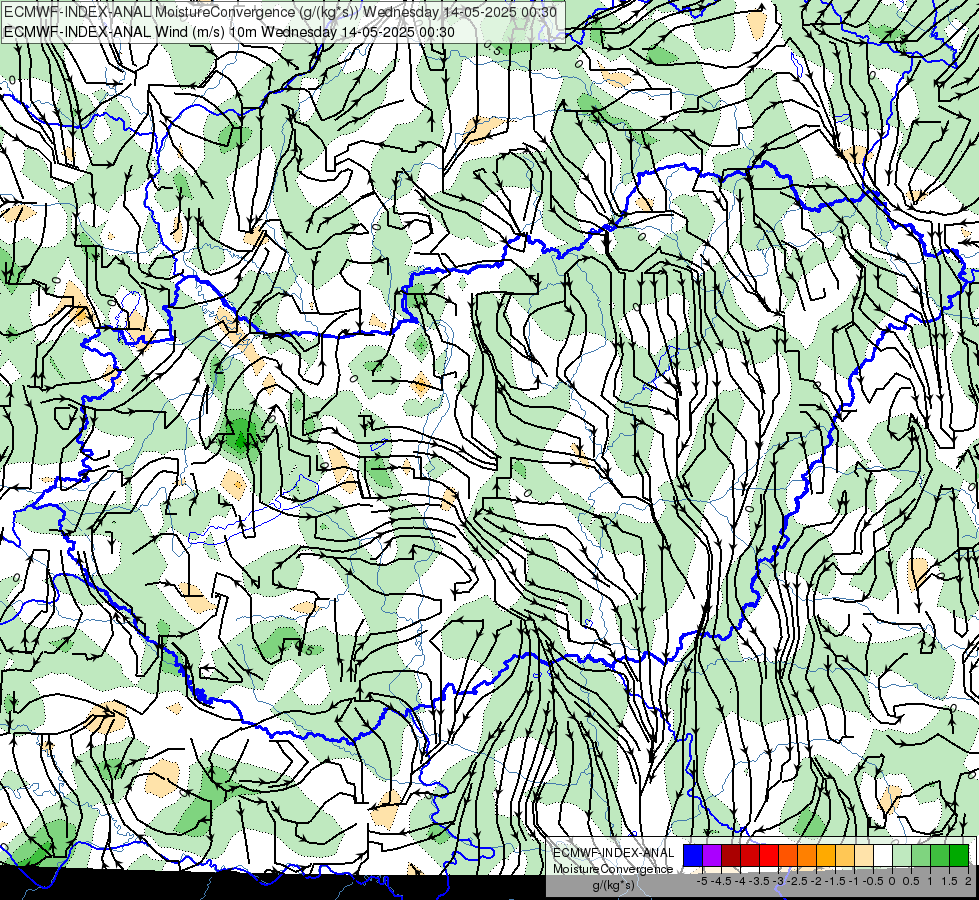Click the MoistureConvergence title line at top

coord(280,12)
